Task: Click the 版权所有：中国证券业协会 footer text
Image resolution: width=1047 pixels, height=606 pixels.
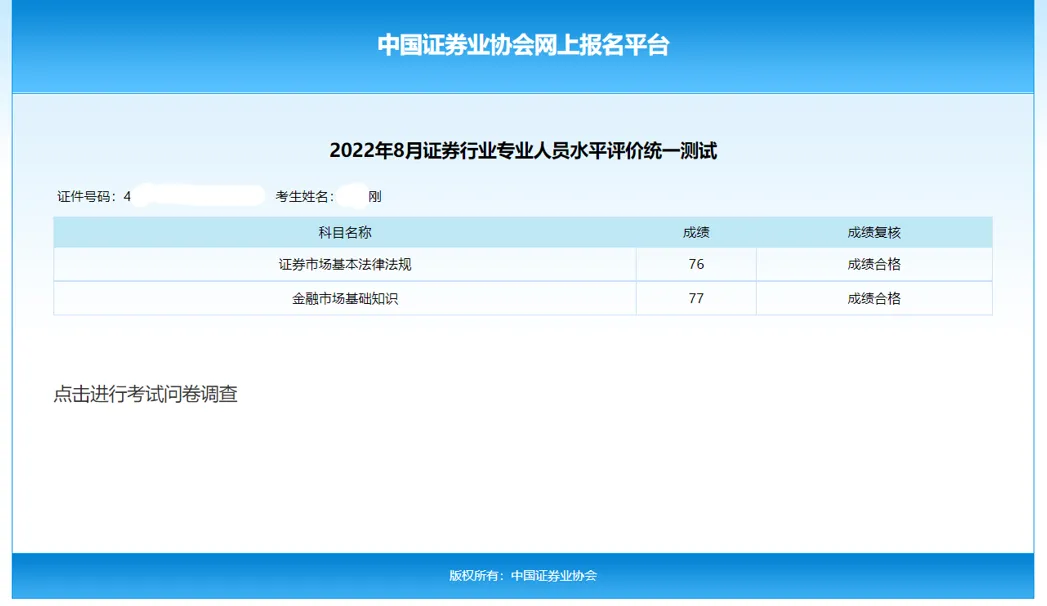Action: 523,575
